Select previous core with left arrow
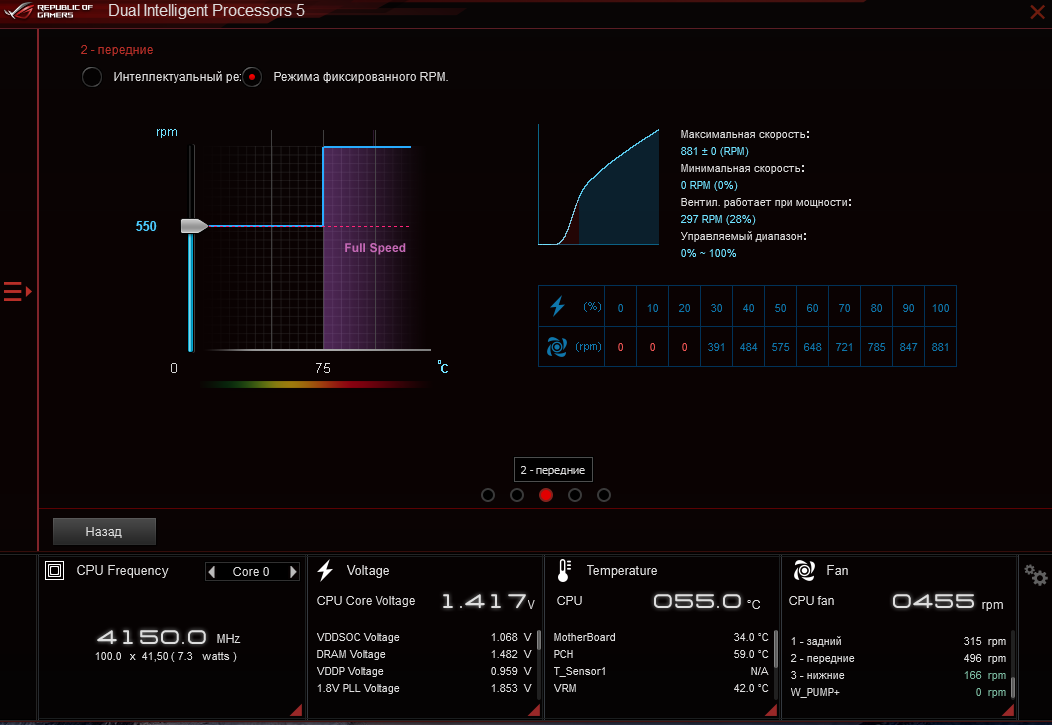The image size is (1052, 725). [212, 571]
